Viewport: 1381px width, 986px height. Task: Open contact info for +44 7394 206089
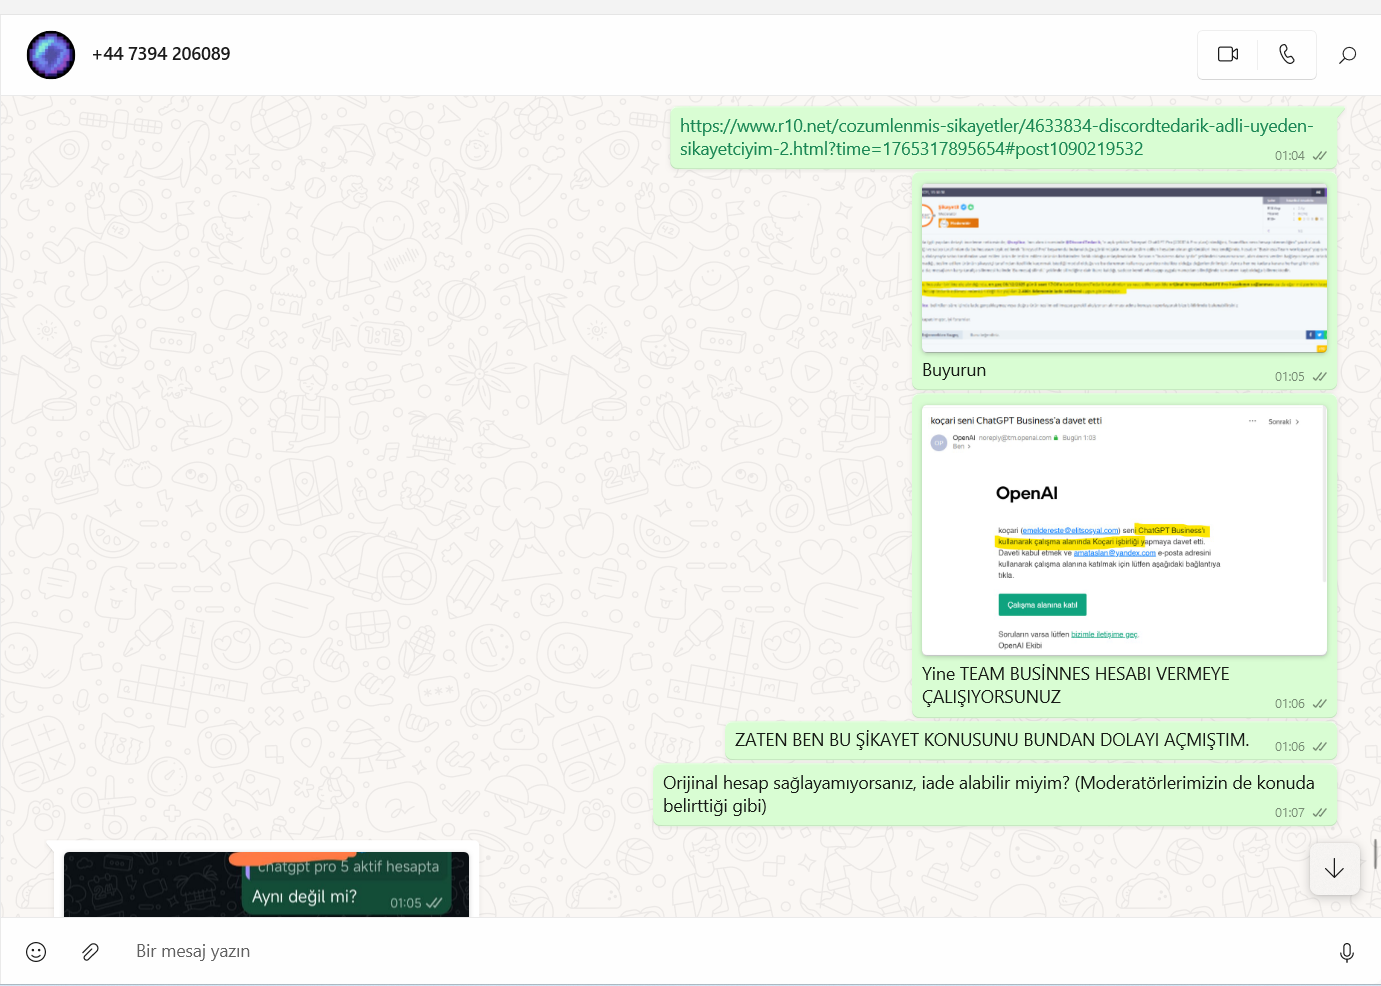[x=161, y=54]
